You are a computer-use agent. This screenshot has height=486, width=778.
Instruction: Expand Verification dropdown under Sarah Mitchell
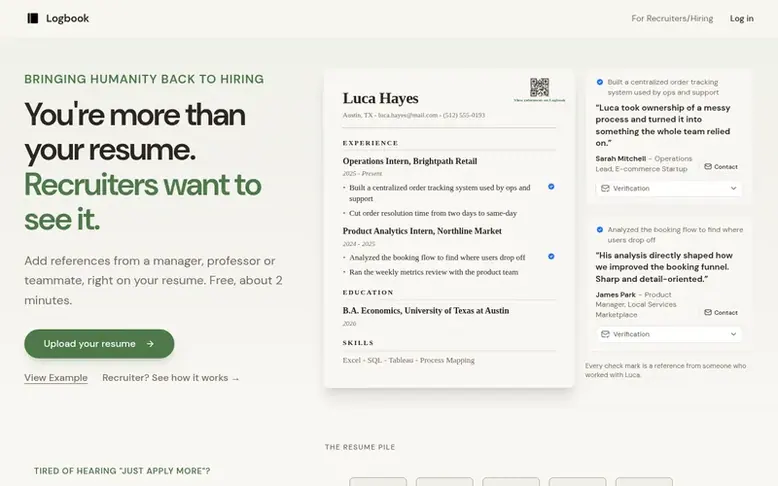(x=669, y=189)
